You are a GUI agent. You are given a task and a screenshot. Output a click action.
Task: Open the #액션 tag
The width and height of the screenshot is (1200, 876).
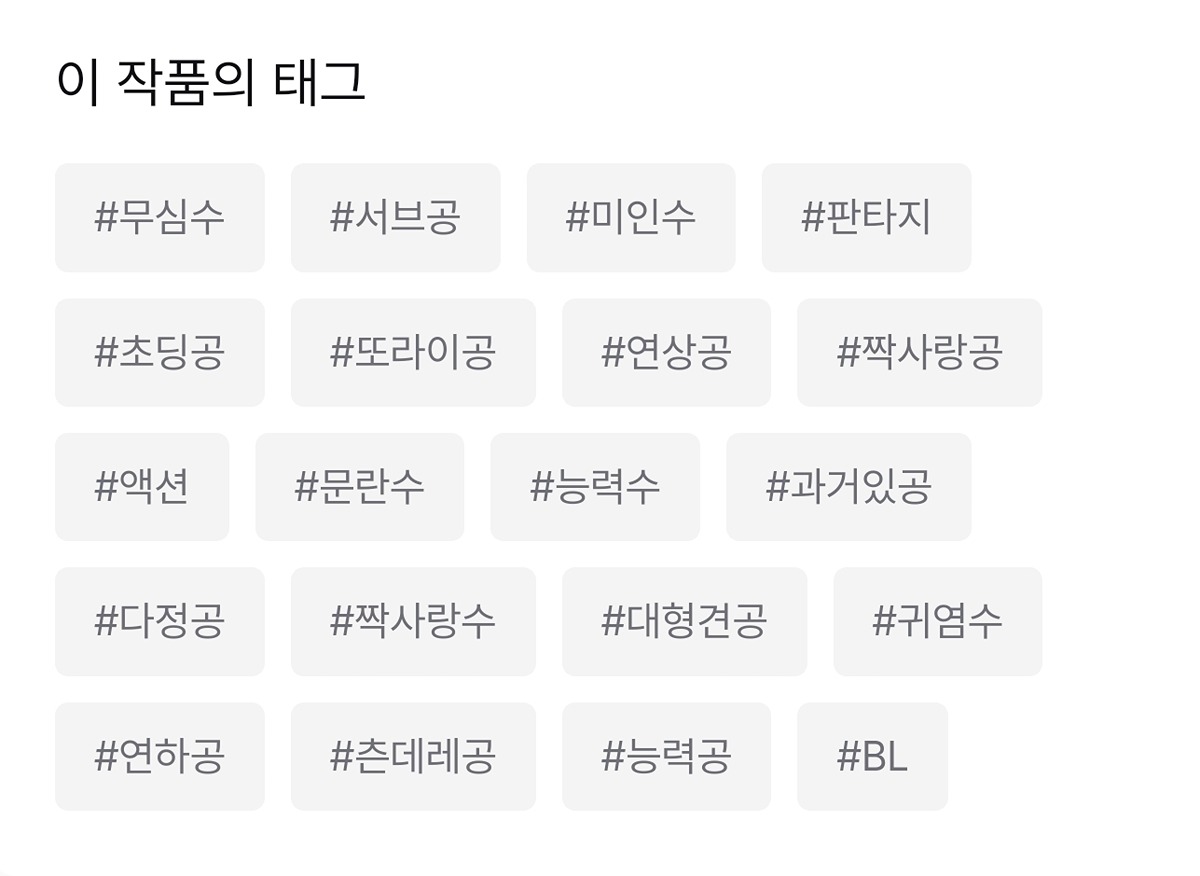coord(142,487)
